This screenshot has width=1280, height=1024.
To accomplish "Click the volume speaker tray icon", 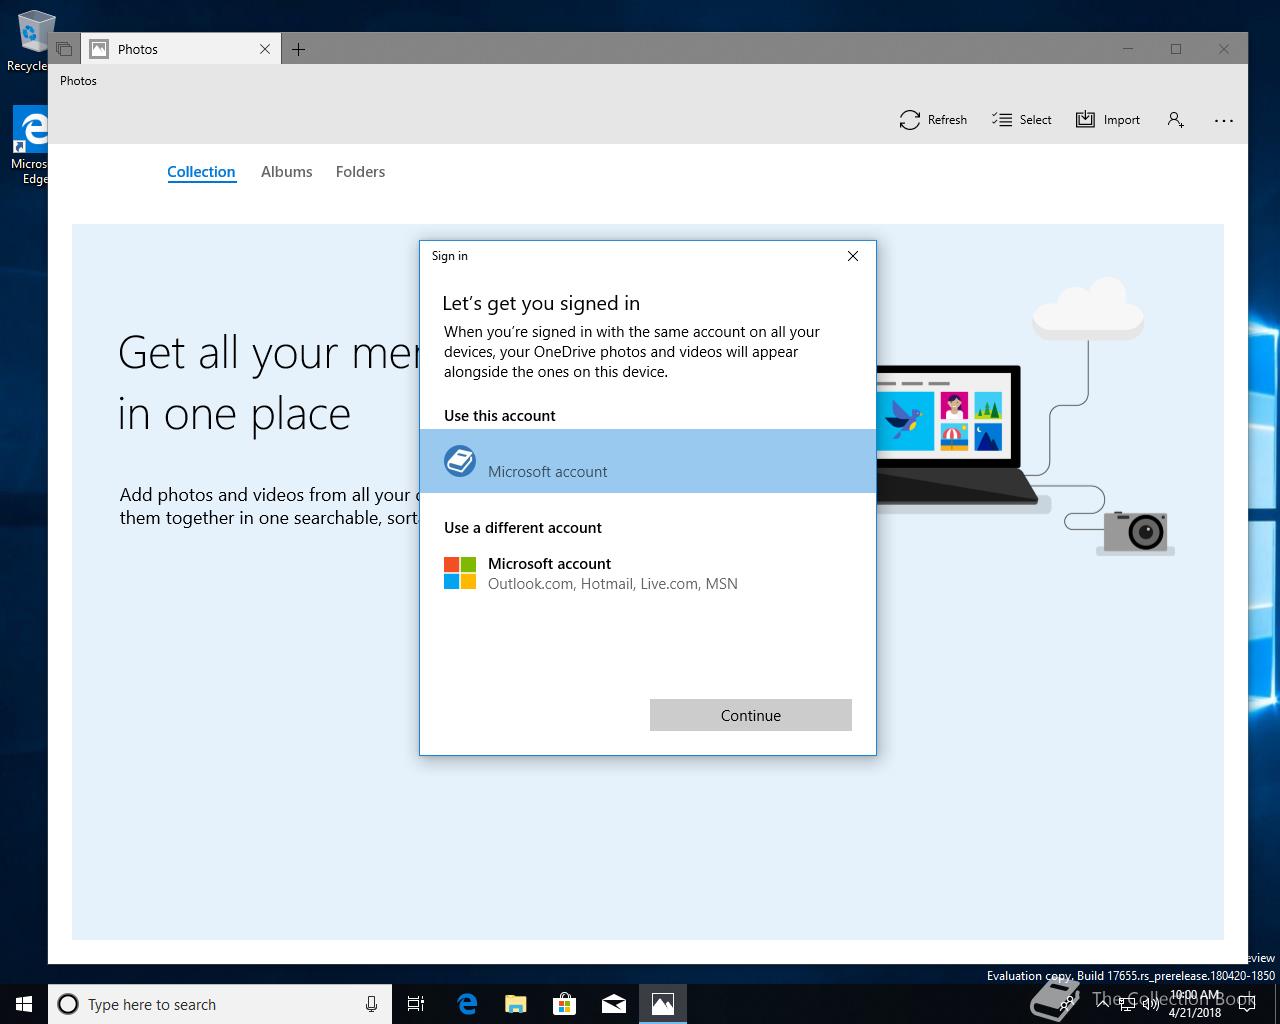I will (1150, 1004).
